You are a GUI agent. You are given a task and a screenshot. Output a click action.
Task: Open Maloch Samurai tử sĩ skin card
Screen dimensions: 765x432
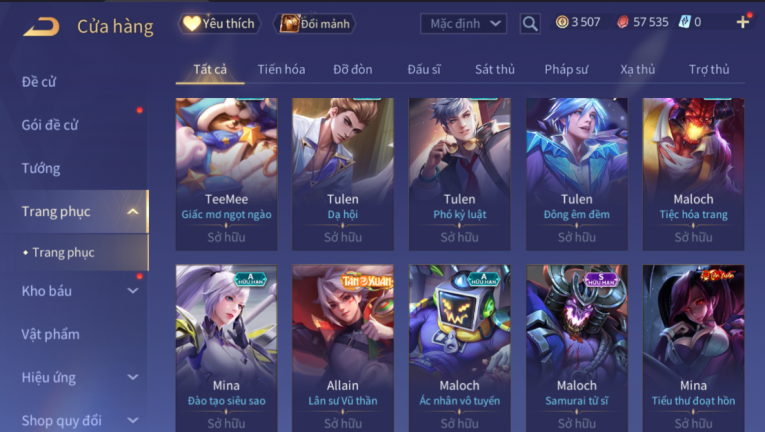577,348
